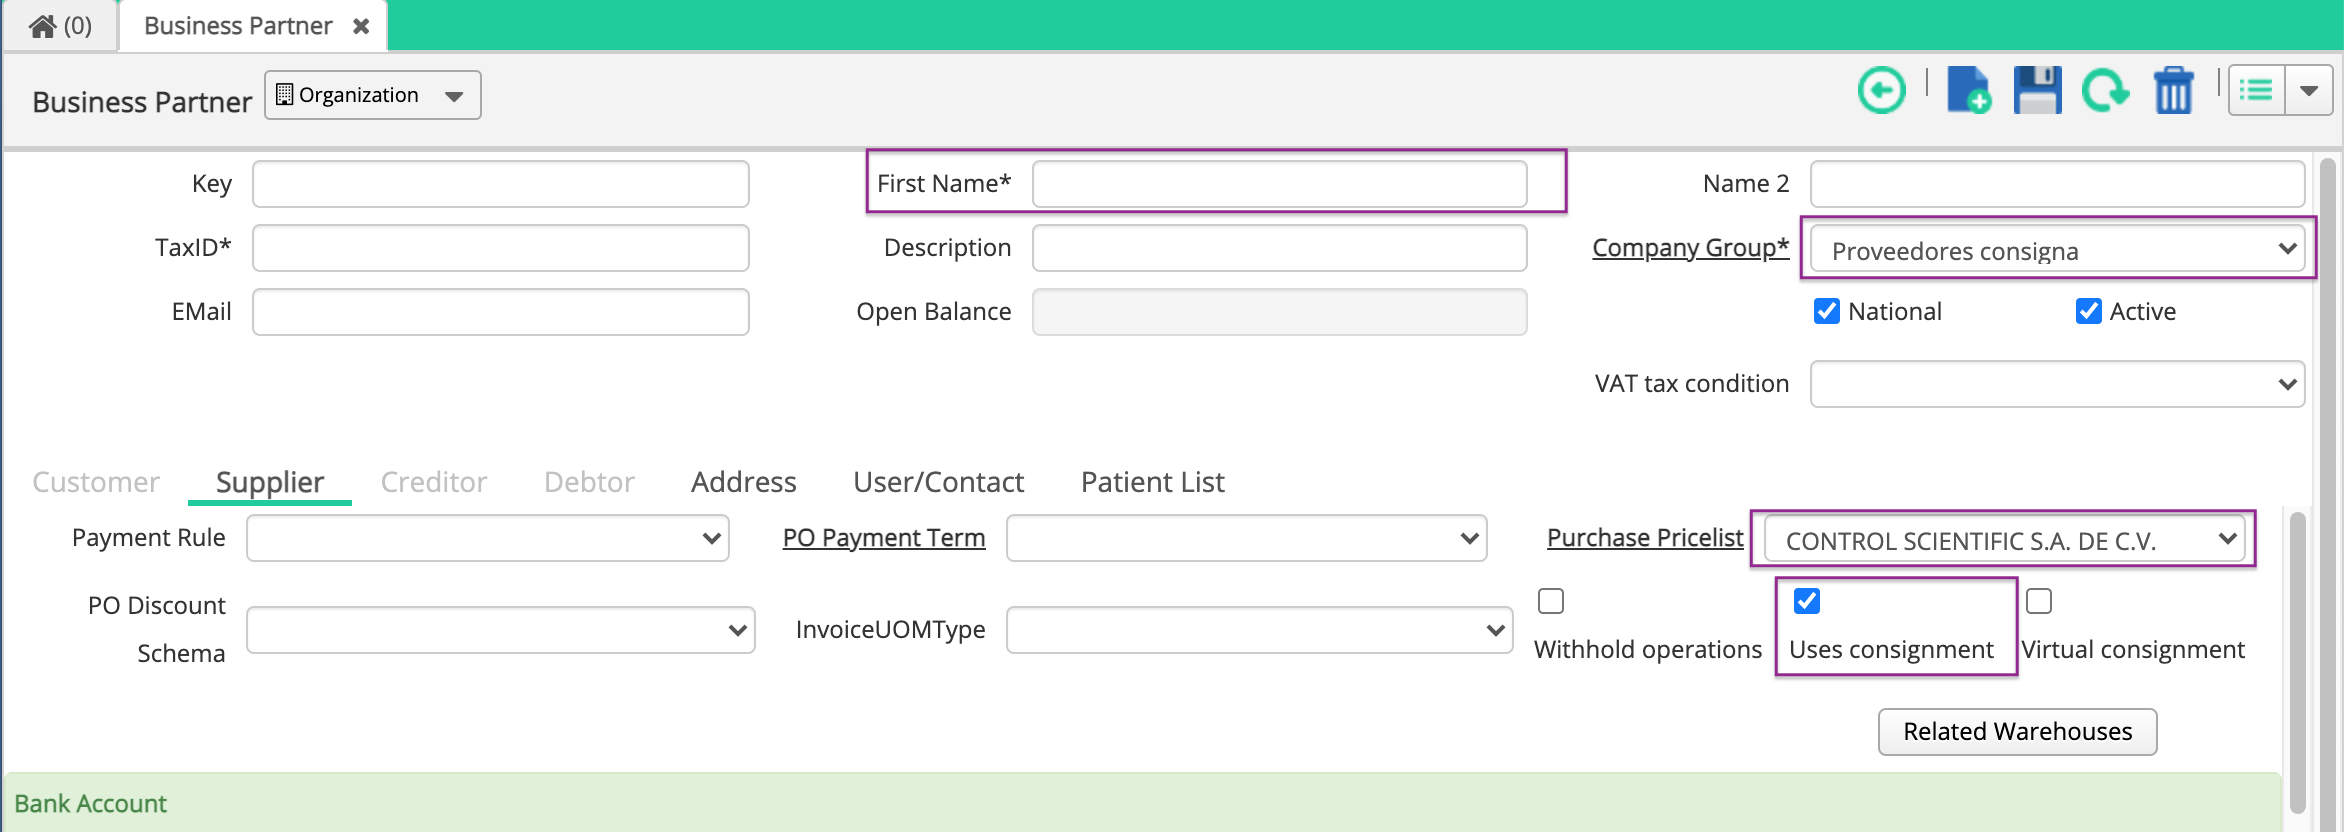Switch to grid view mode

coord(2257,90)
